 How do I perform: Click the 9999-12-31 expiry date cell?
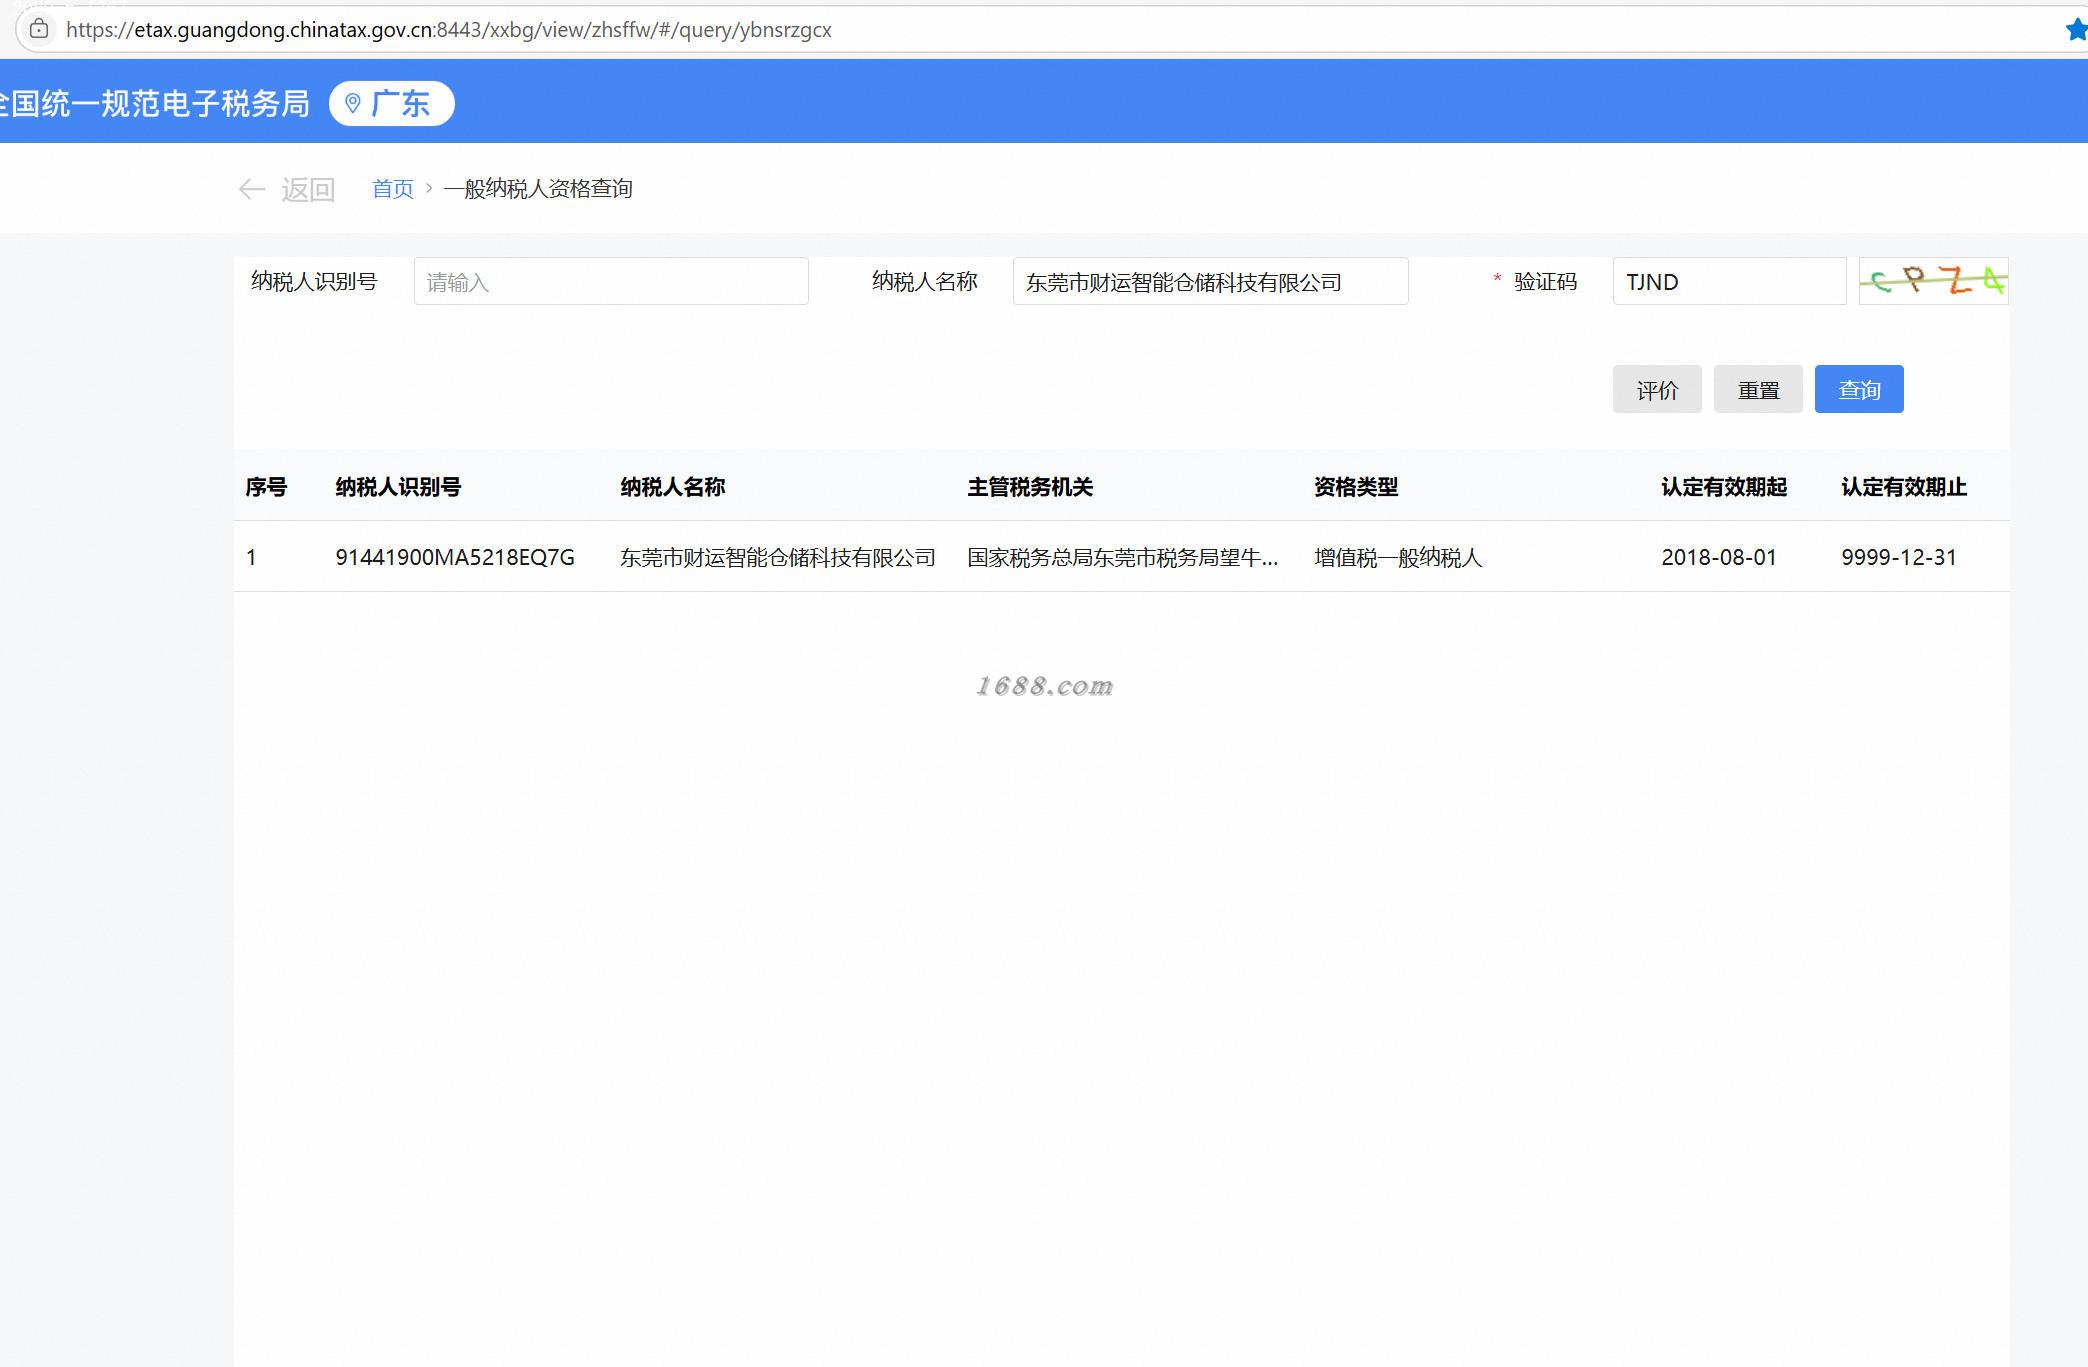coord(1898,557)
